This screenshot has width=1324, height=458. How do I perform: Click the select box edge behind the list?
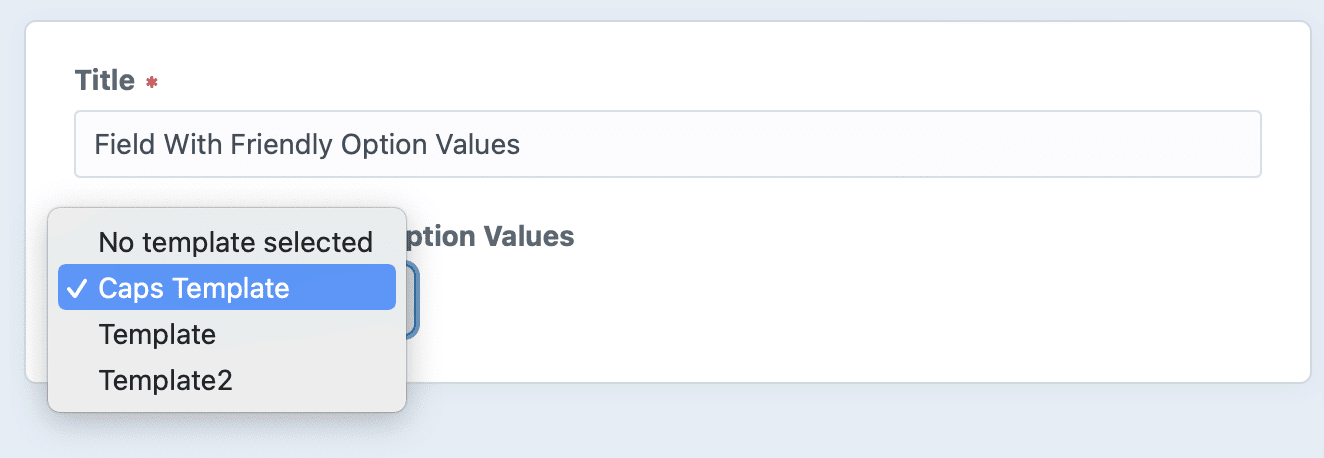point(413,300)
